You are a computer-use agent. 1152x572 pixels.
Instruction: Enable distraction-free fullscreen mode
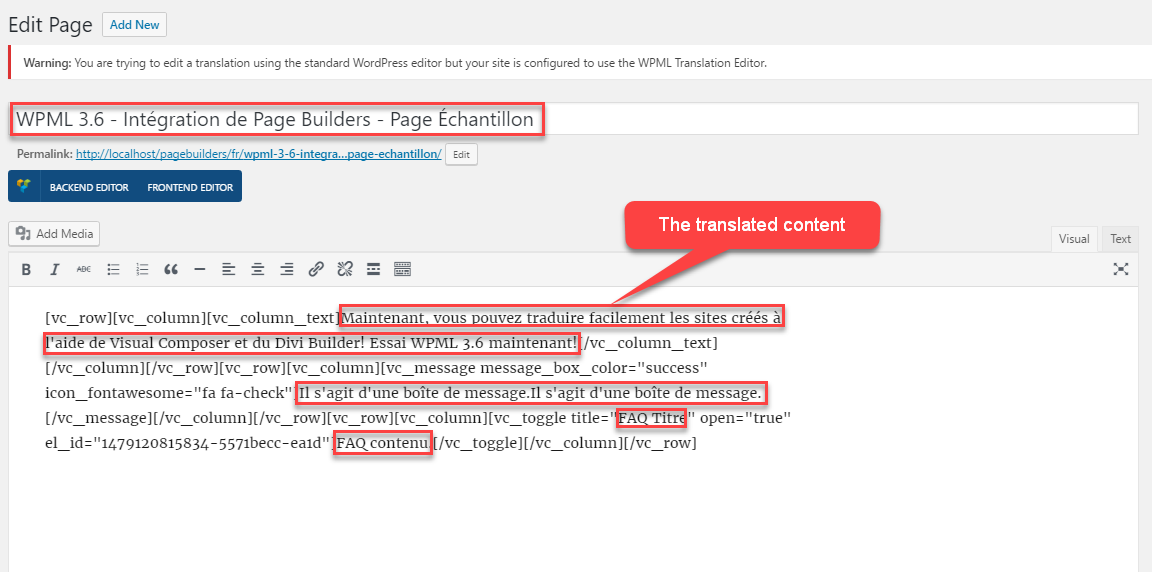tap(1120, 269)
